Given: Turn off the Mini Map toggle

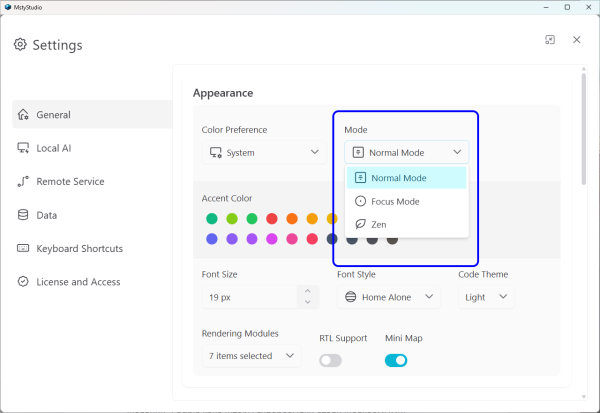Looking at the screenshot, I should tap(396, 360).
